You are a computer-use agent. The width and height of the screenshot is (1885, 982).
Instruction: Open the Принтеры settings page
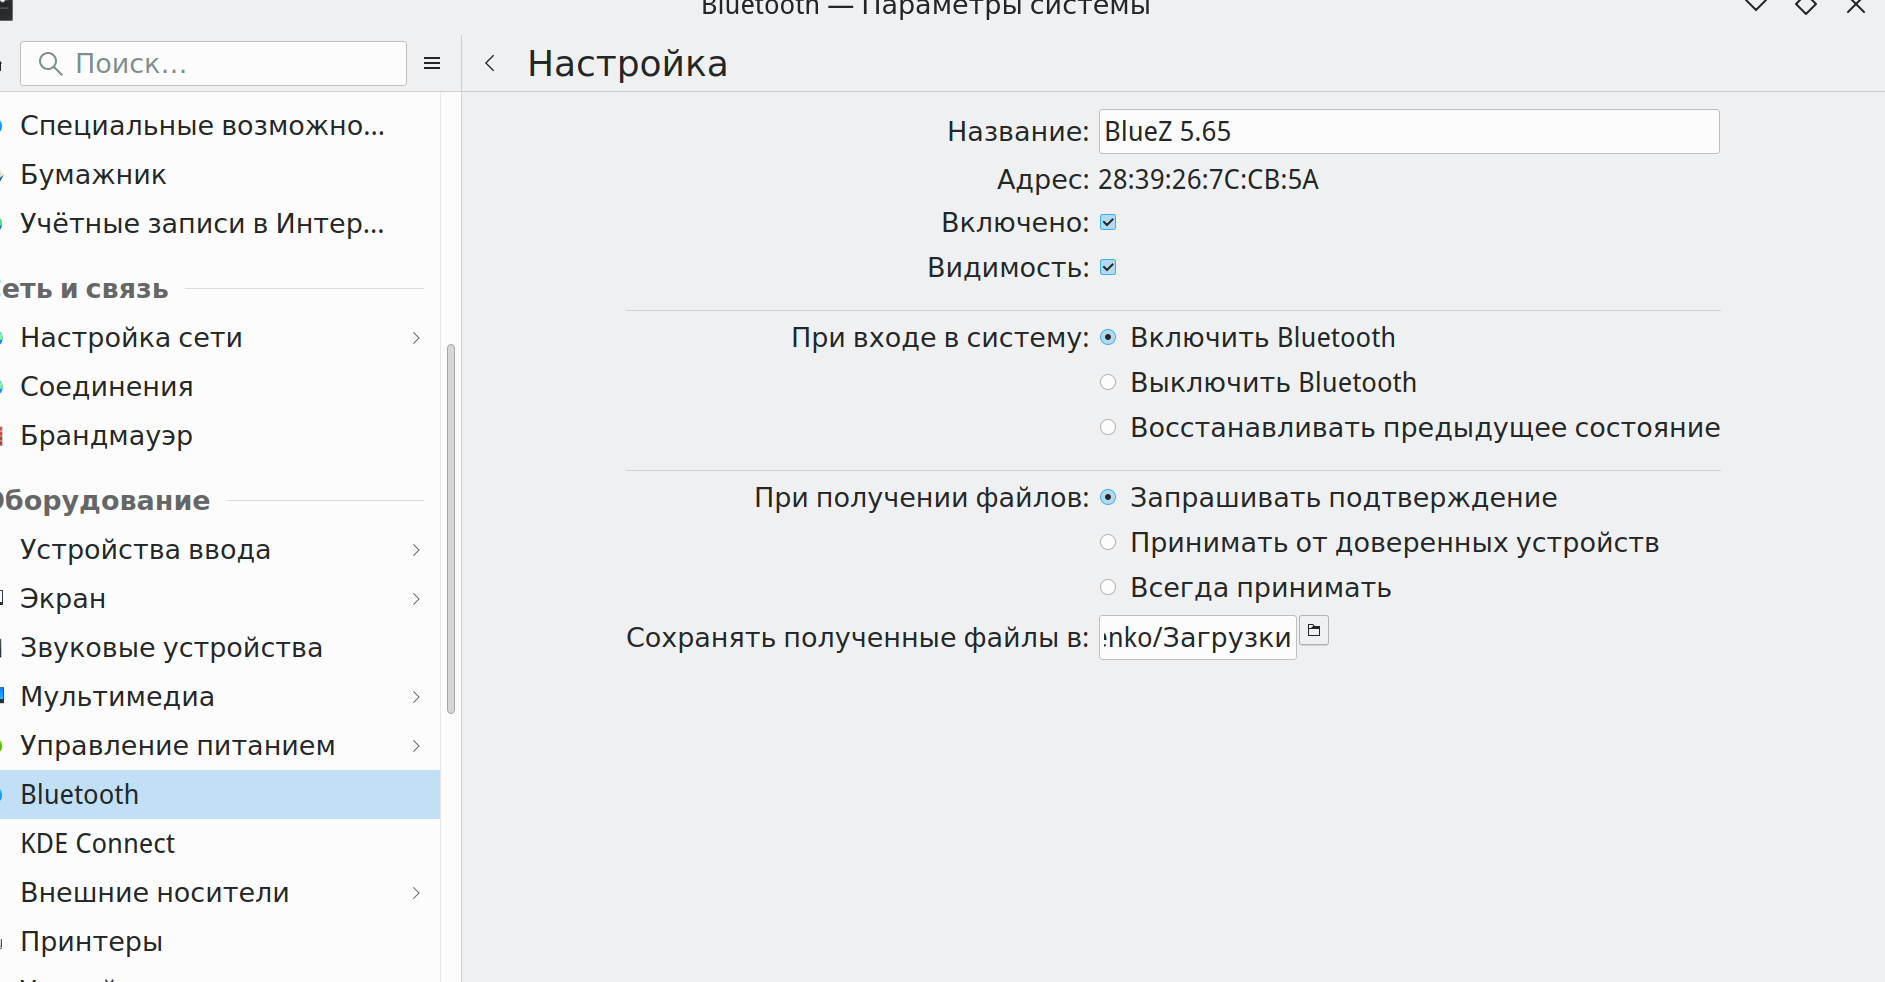click(91, 942)
